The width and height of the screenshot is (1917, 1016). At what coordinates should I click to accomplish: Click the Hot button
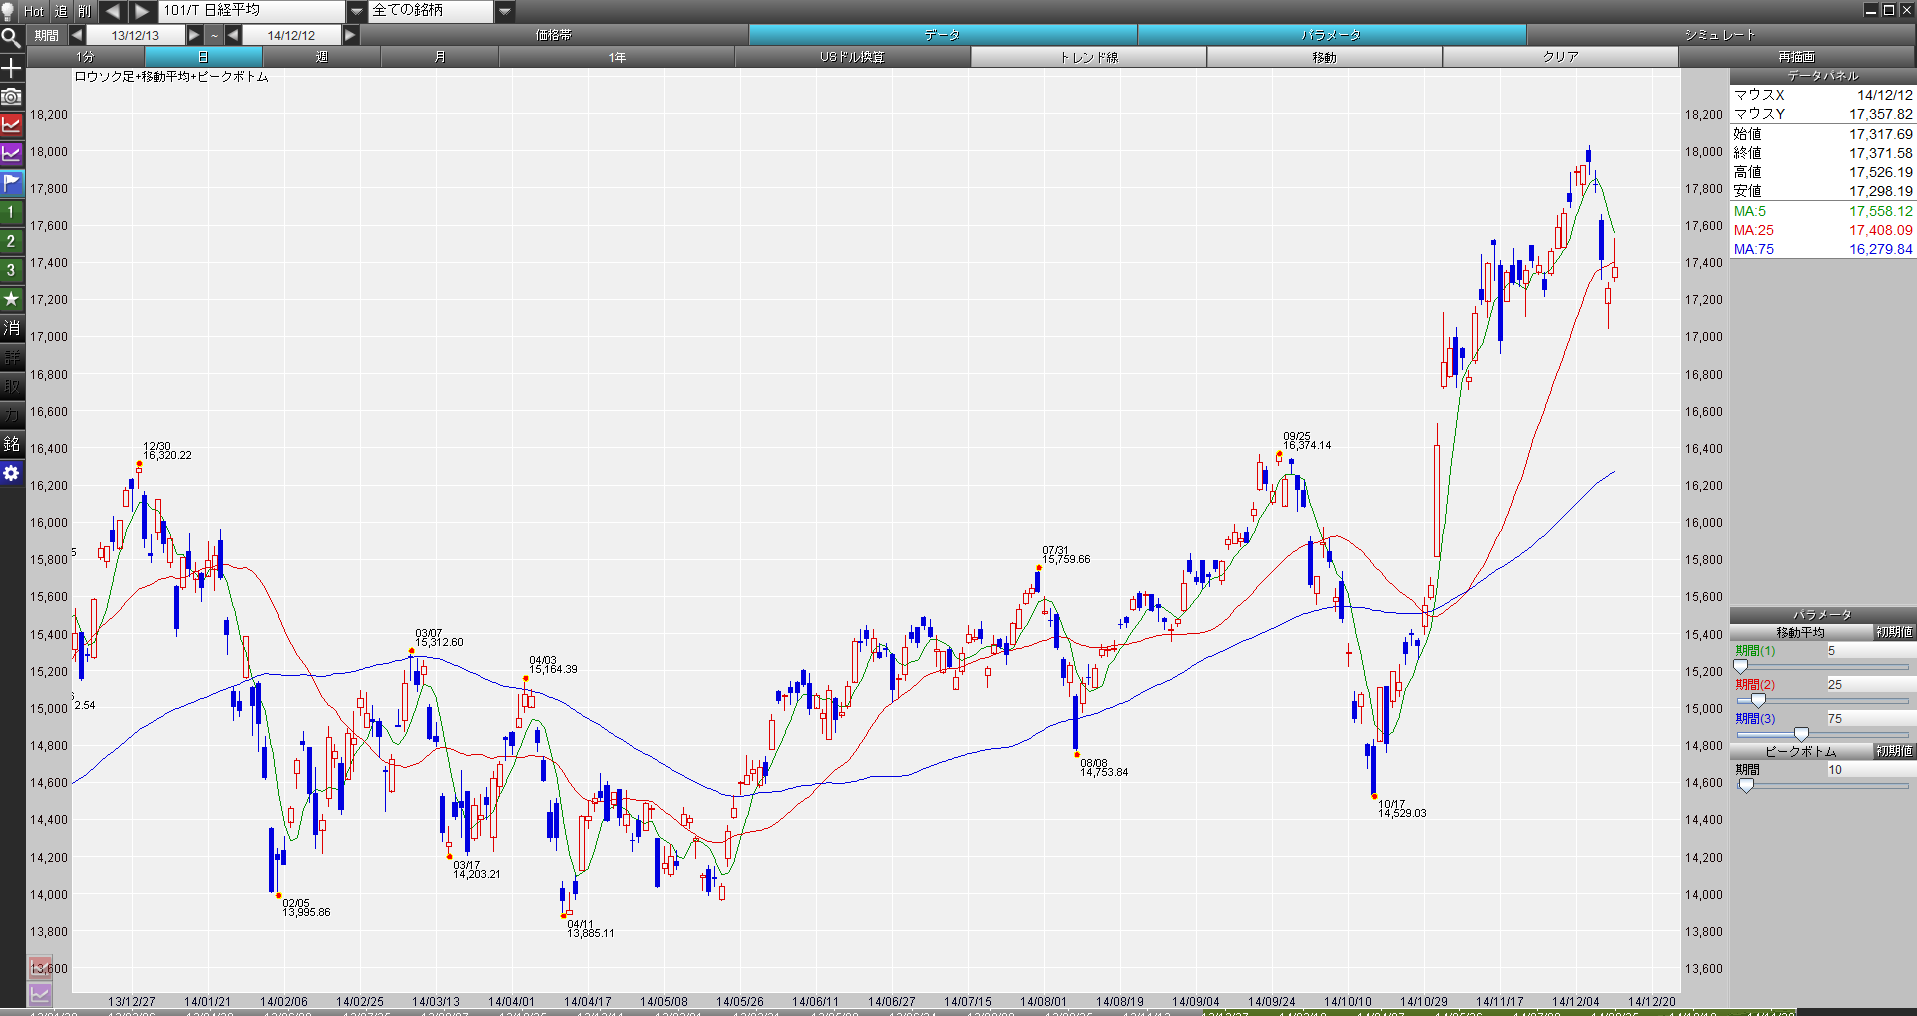[34, 11]
